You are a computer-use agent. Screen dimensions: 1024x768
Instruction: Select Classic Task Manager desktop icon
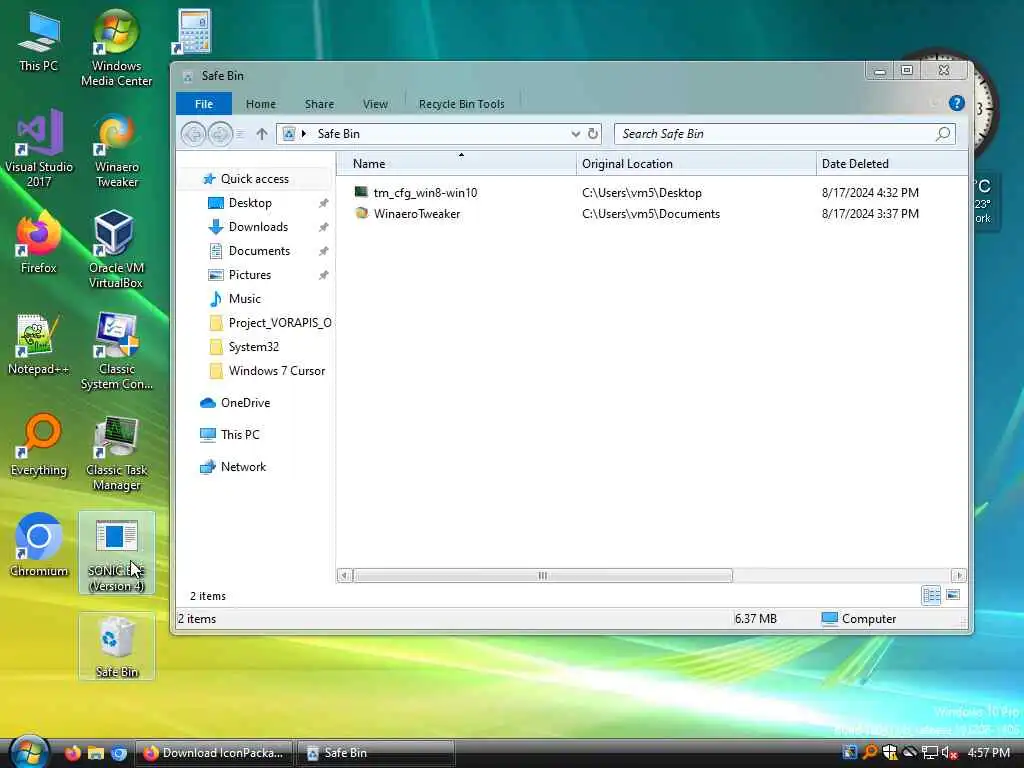116,453
